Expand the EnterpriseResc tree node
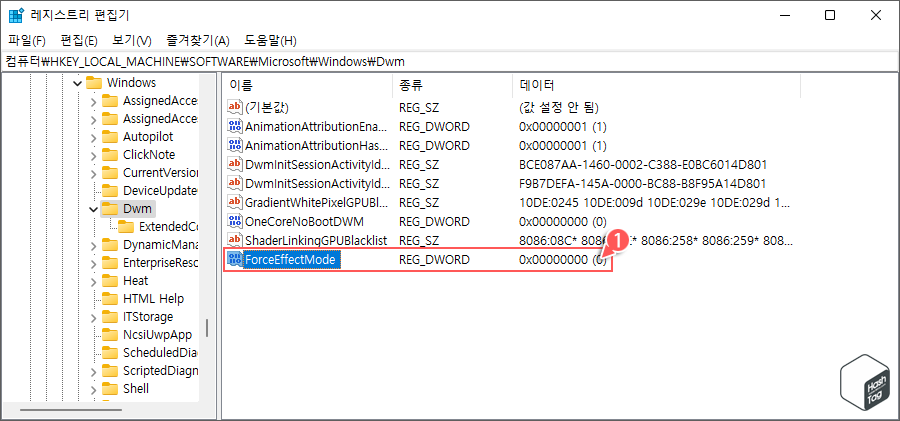Viewport: 900px width, 421px height. (x=94, y=263)
